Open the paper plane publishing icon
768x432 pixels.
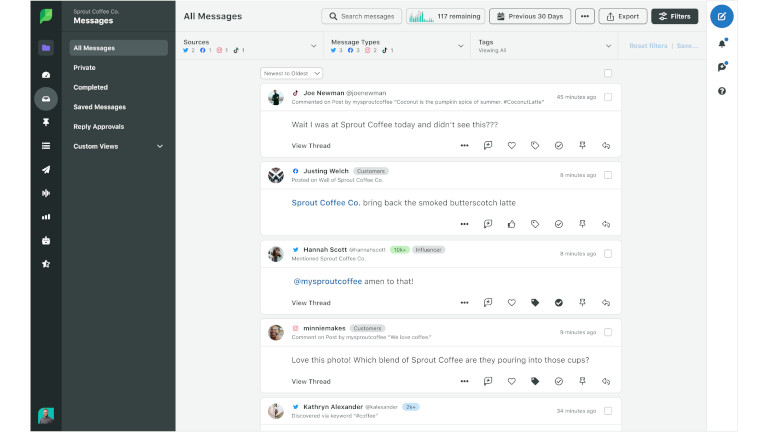(46, 169)
